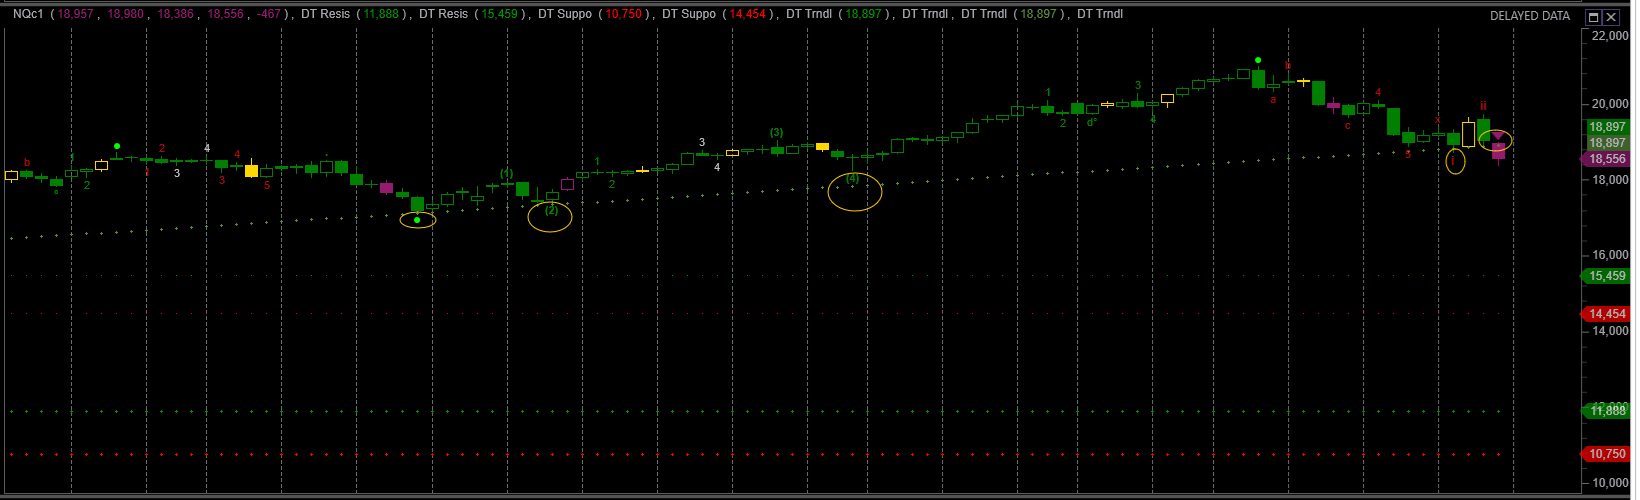Click the red 14,454 support price tag
Viewport: 1640px width, 500px height.
click(x=1606, y=314)
